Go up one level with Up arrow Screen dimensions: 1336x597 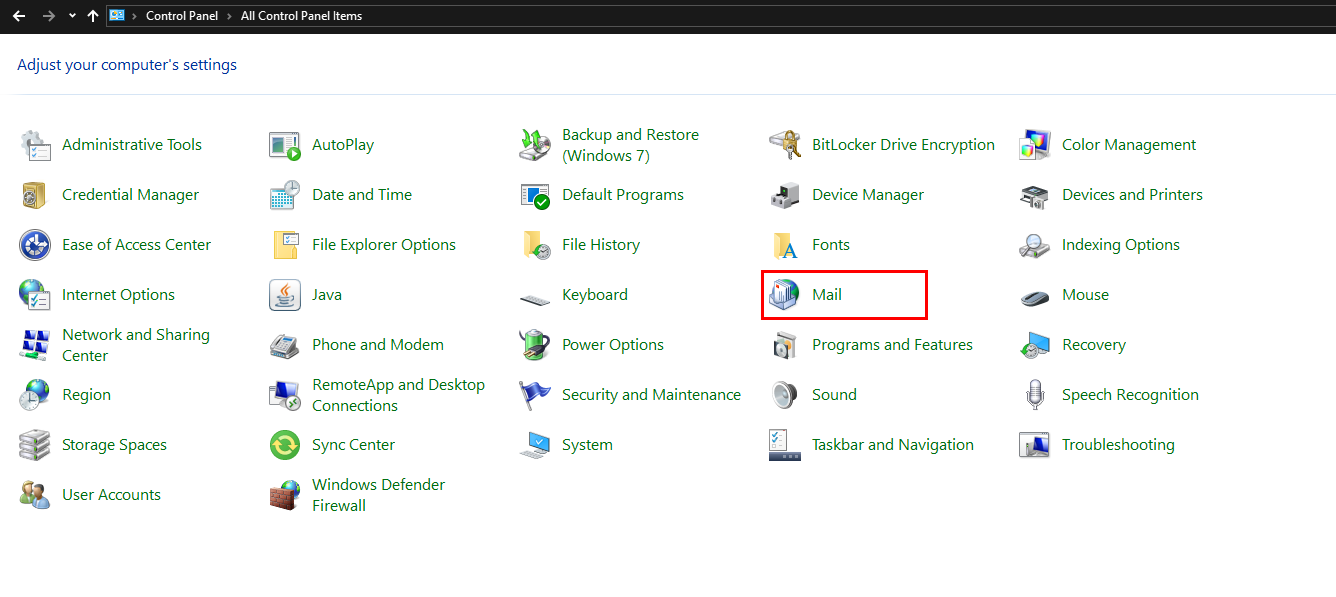click(93, 16)
